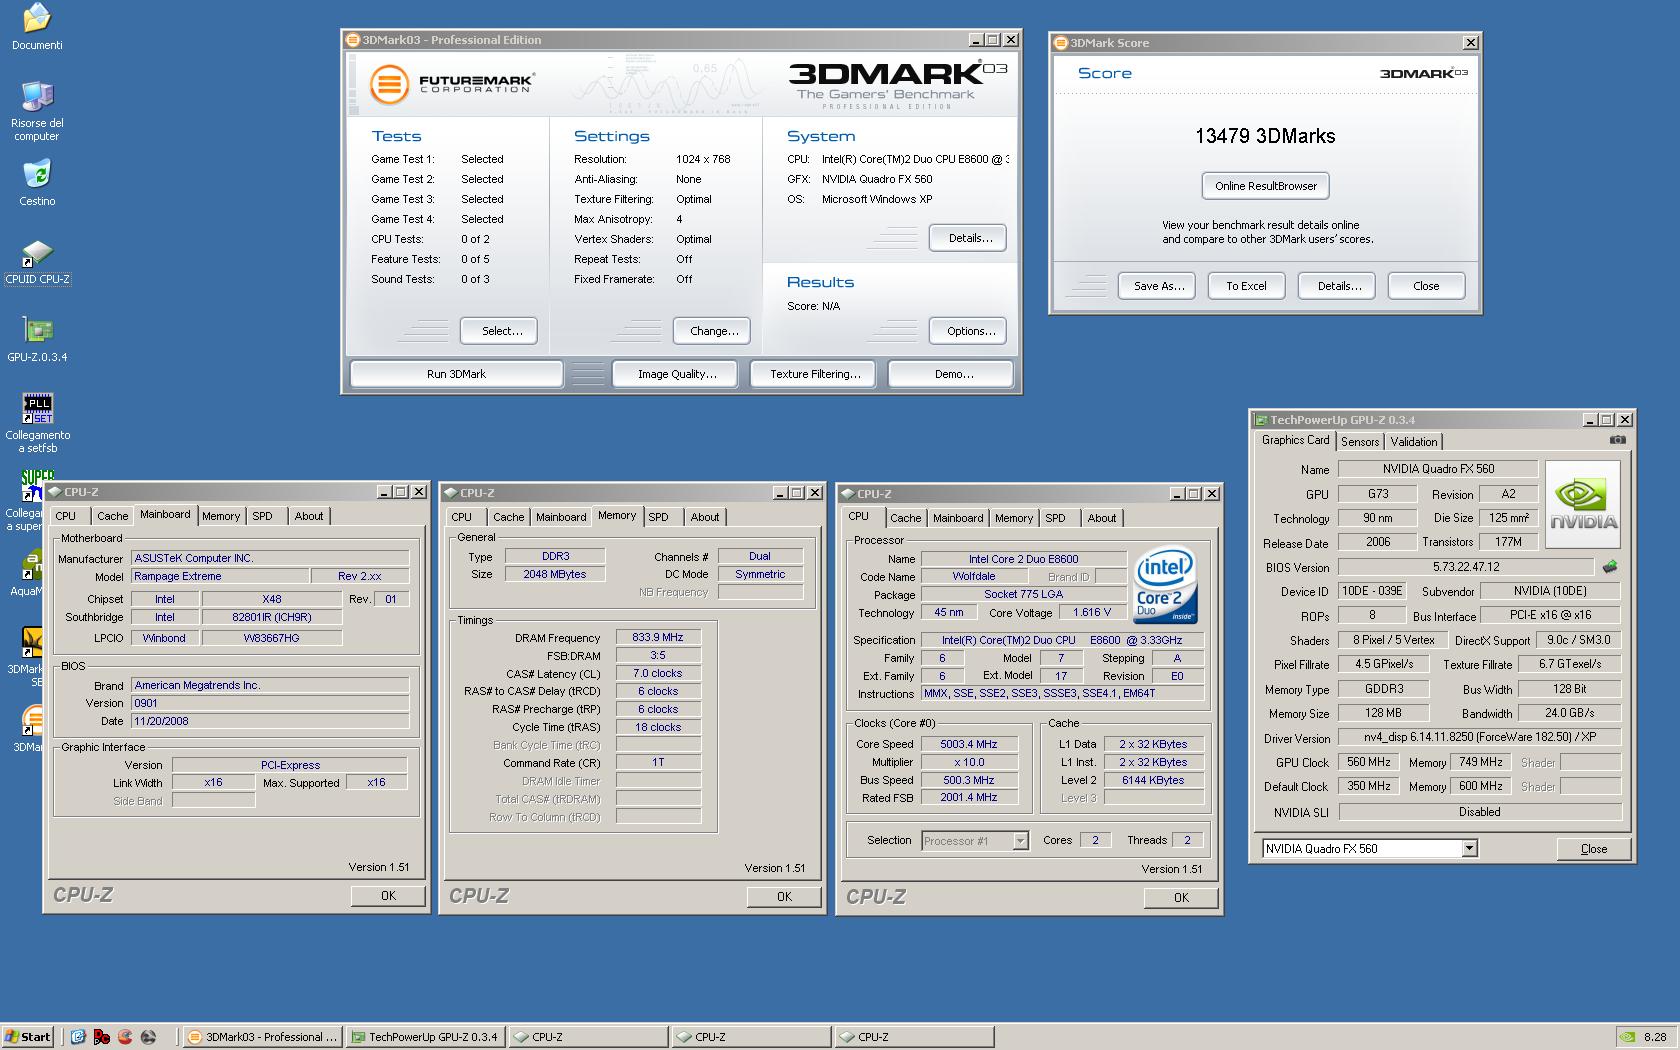This screenshot has width=1680, height=1050.
Task: Click Close button in 3DMark Score window
Action: (x=1426, y=286)
